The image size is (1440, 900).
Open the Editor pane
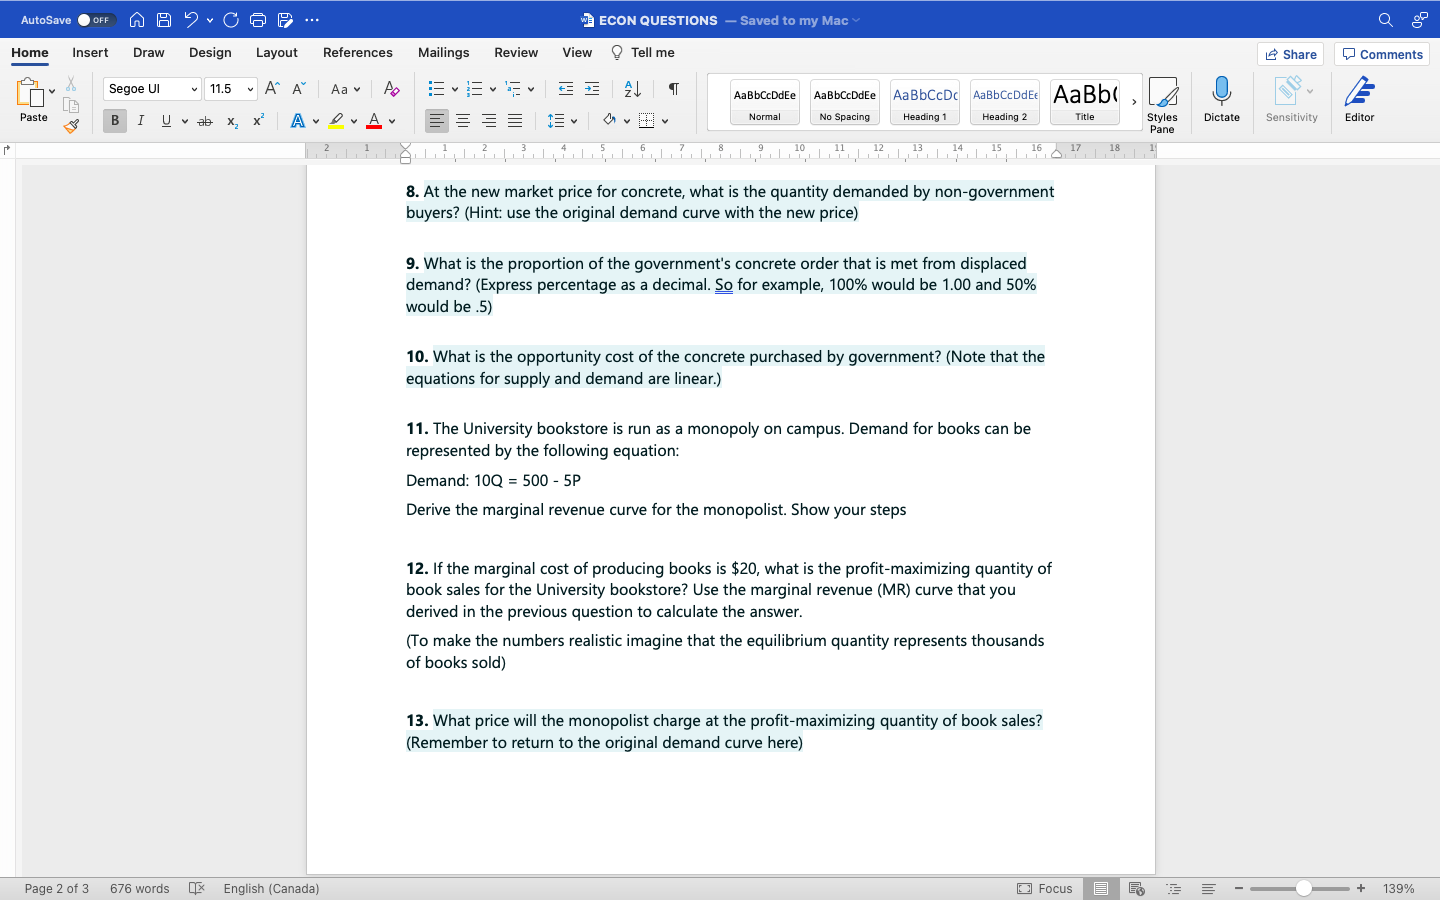tap(1359, 100)
